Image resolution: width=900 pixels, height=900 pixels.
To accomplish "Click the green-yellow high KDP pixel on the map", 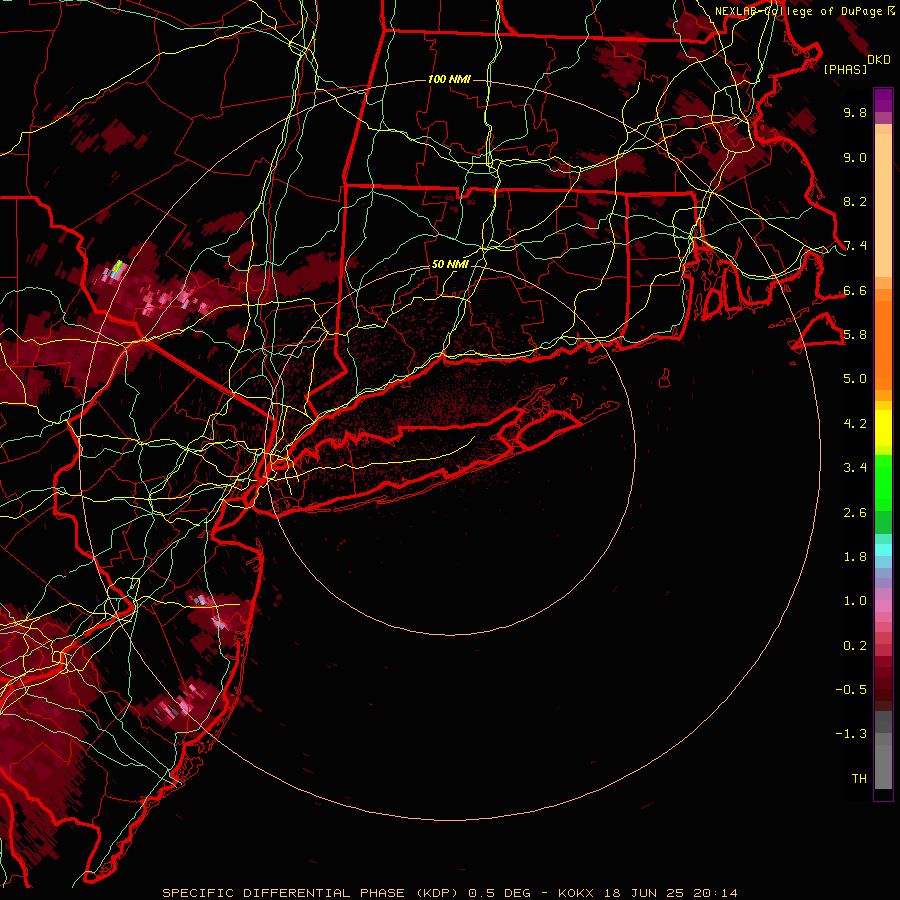I will [118, 266].
